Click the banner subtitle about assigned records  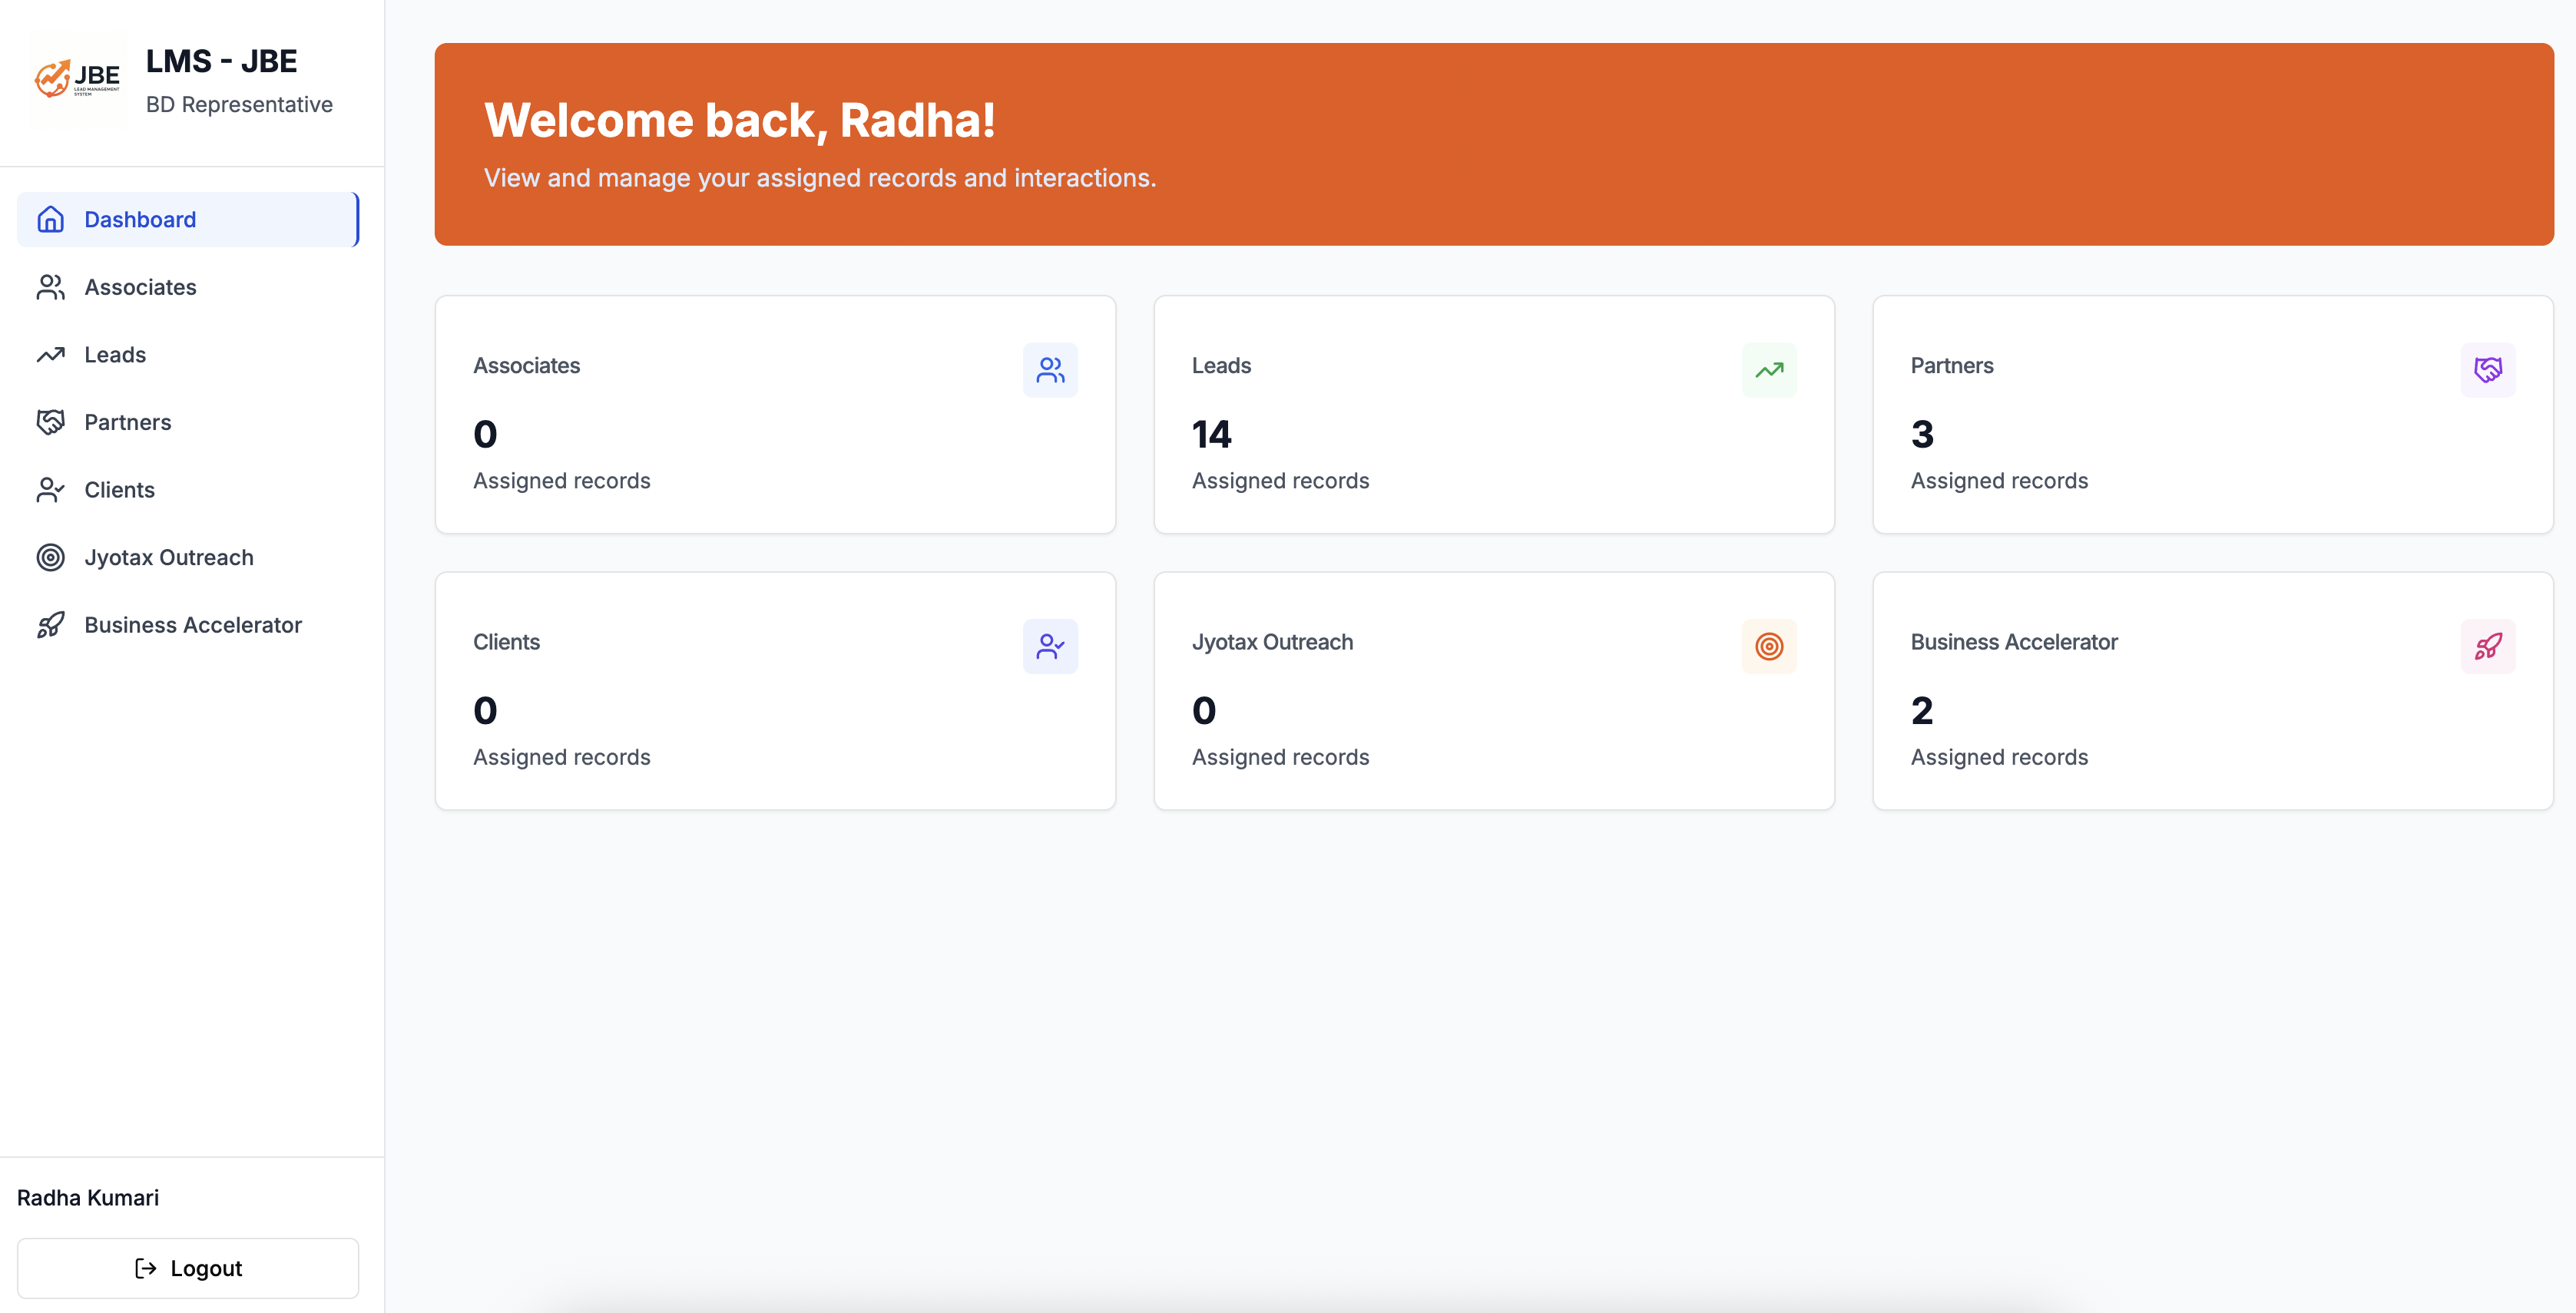(x=820, y=178)
